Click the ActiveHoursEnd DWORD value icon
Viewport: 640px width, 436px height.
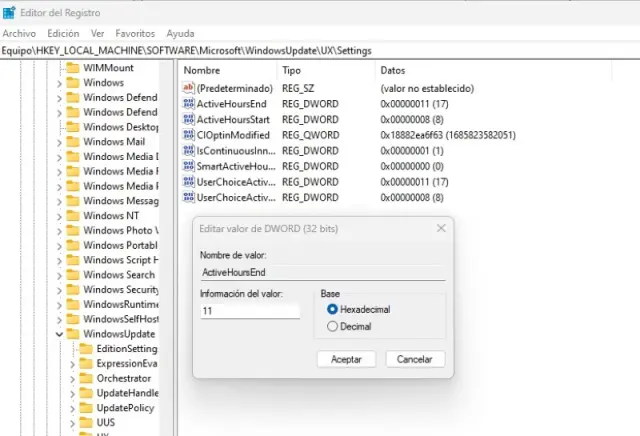[x=188, y=104]
